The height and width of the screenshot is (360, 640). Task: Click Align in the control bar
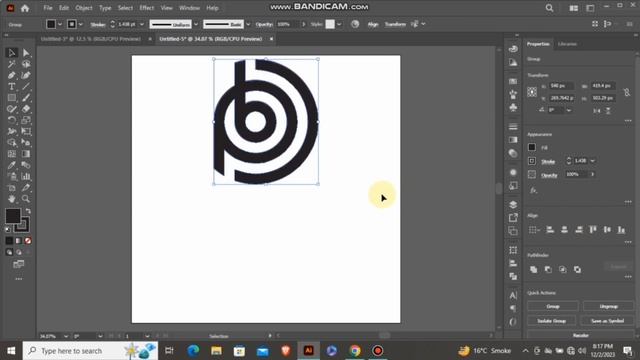[x=373, y=24]
